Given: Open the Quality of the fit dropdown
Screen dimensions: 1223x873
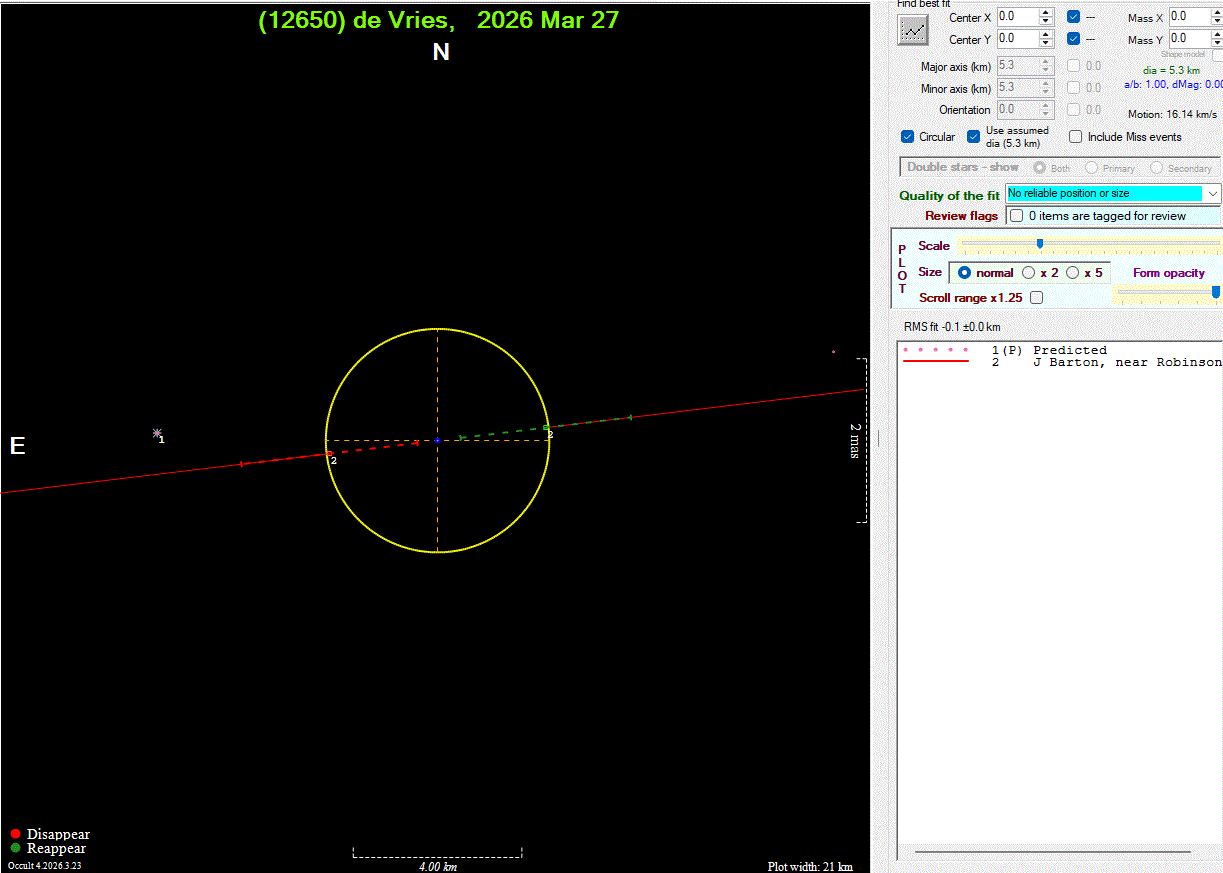Looking at the screenshot, I should 1212,193.
